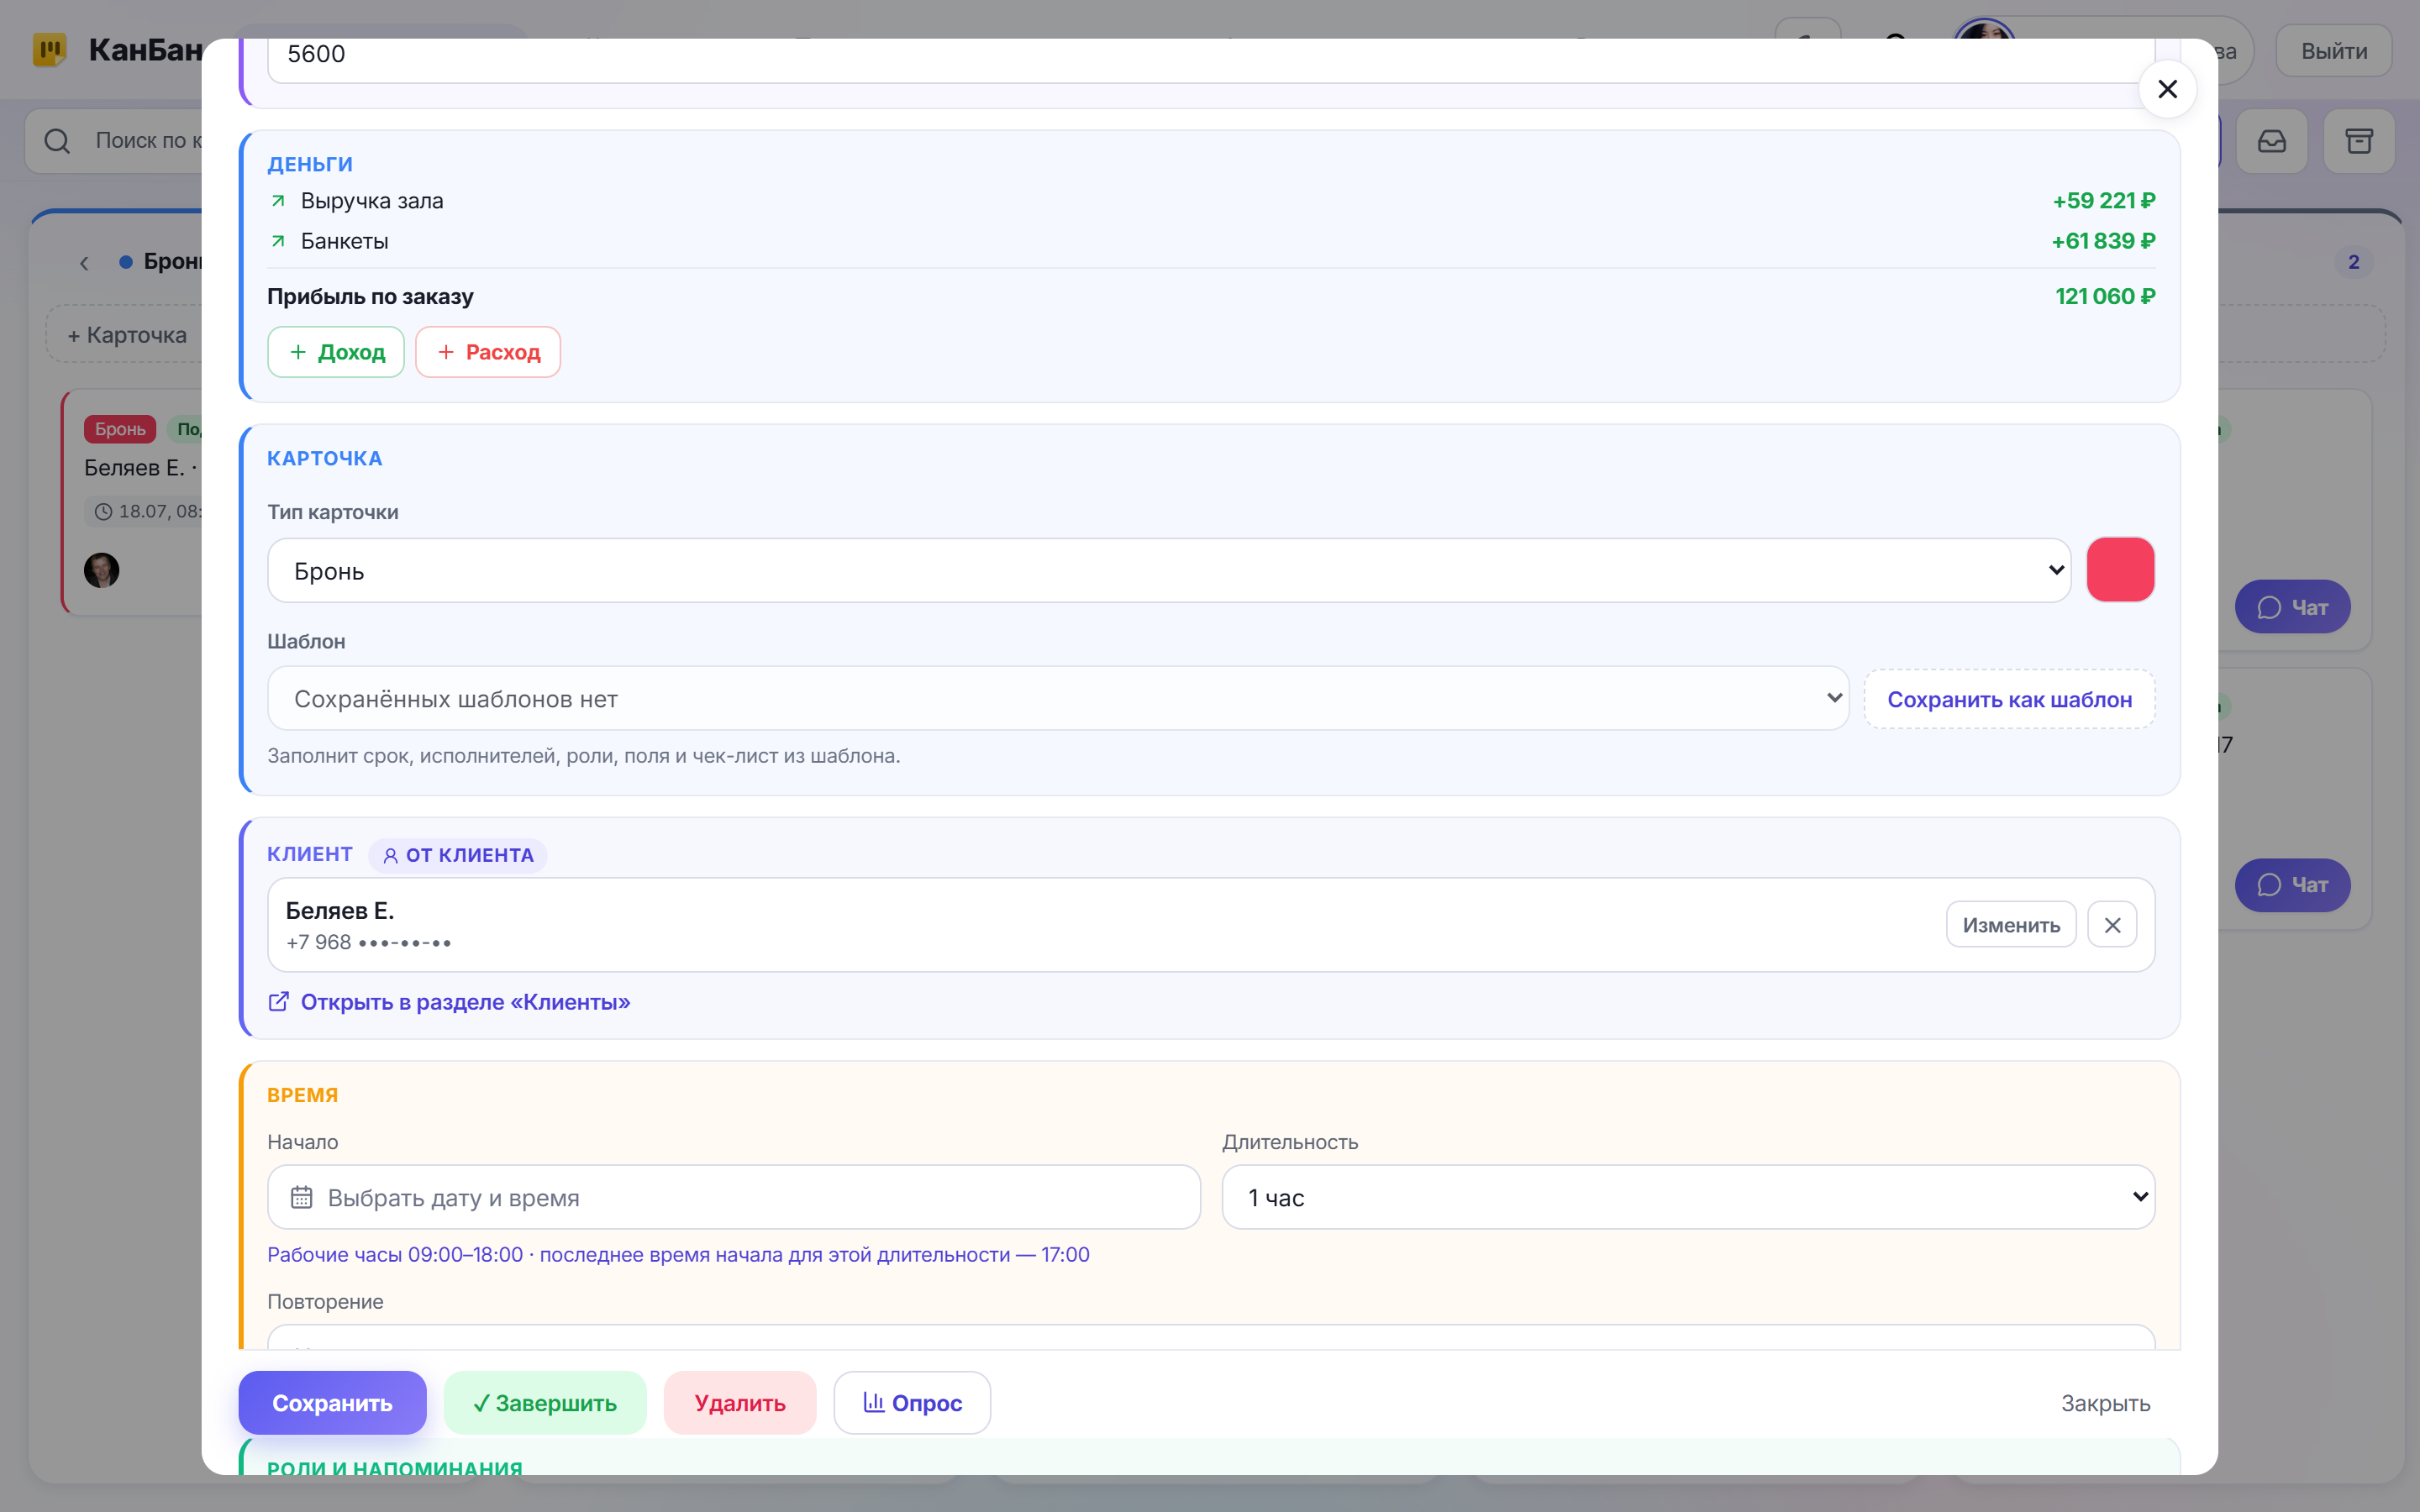
Task: Open the Тип карточки dropdown showing Бронь
Action: click(x=1169, y=571)
